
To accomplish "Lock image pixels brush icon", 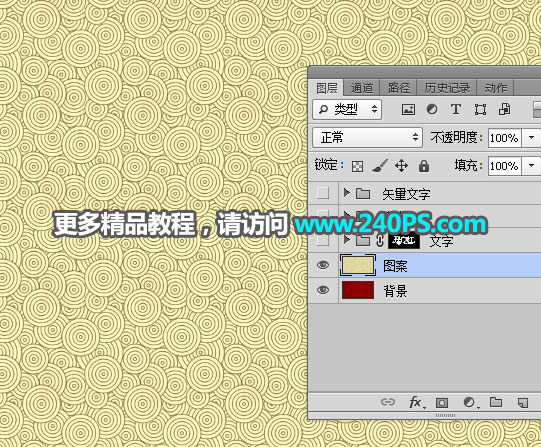I will click(x=380, y=166).
